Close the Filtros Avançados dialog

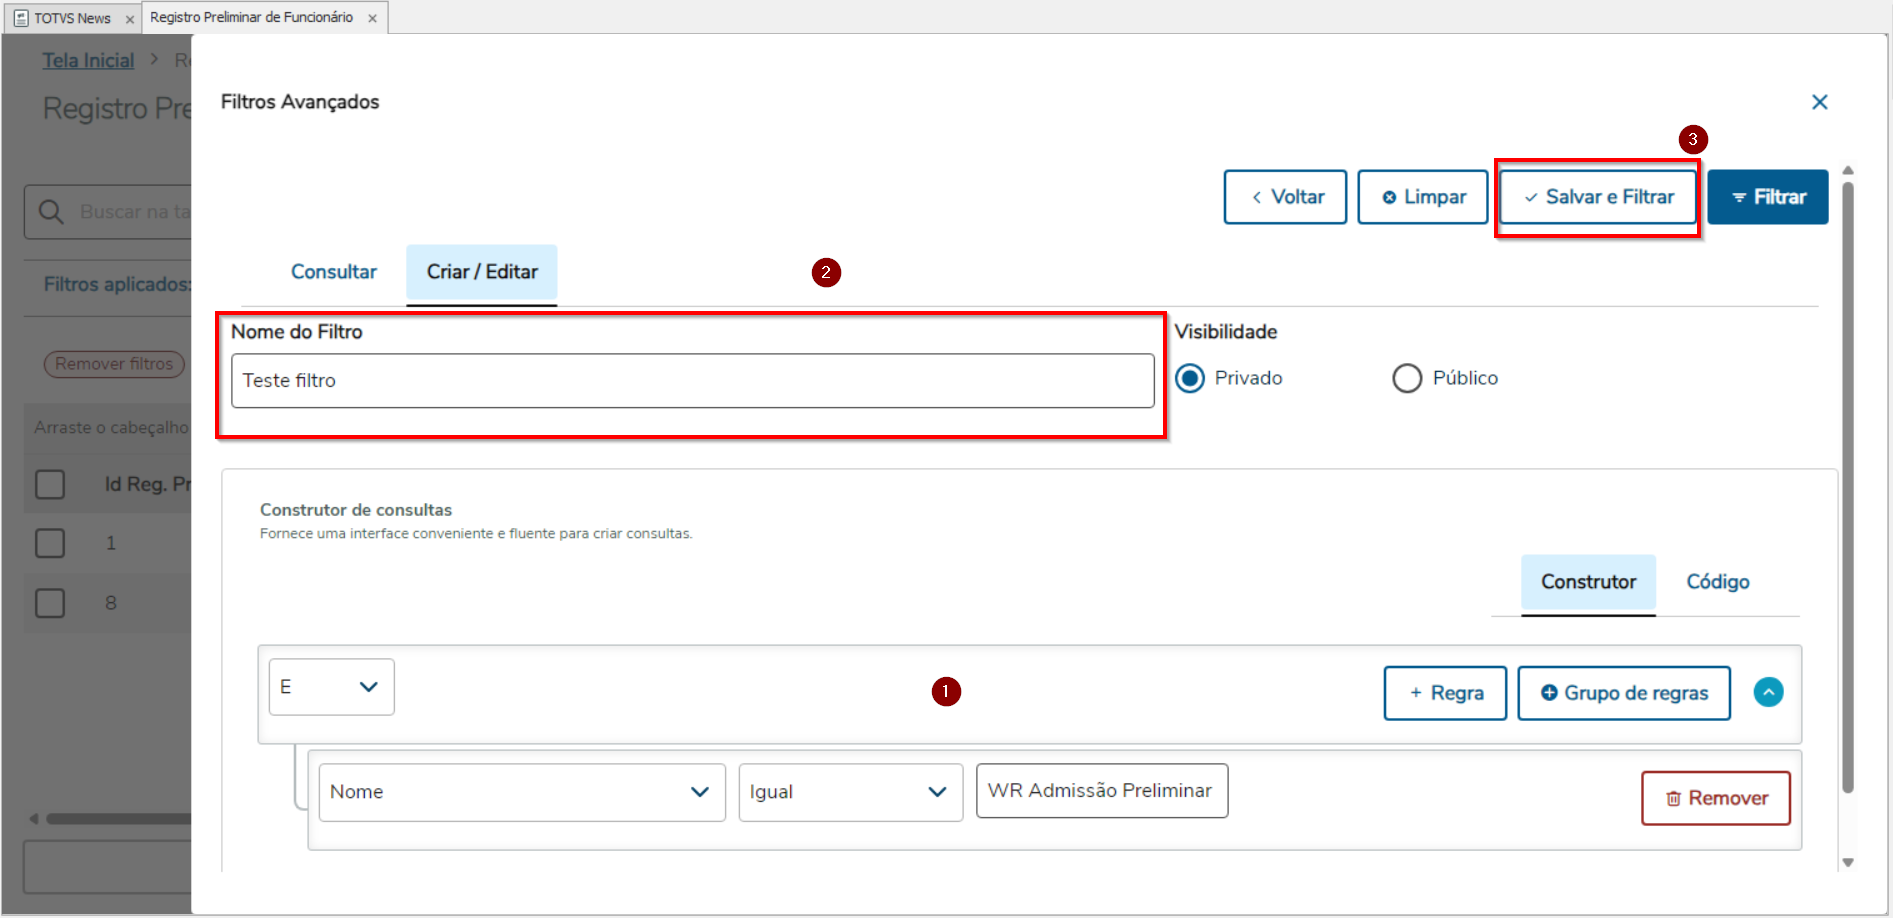pyautogui.click(x=1819, y=102)
